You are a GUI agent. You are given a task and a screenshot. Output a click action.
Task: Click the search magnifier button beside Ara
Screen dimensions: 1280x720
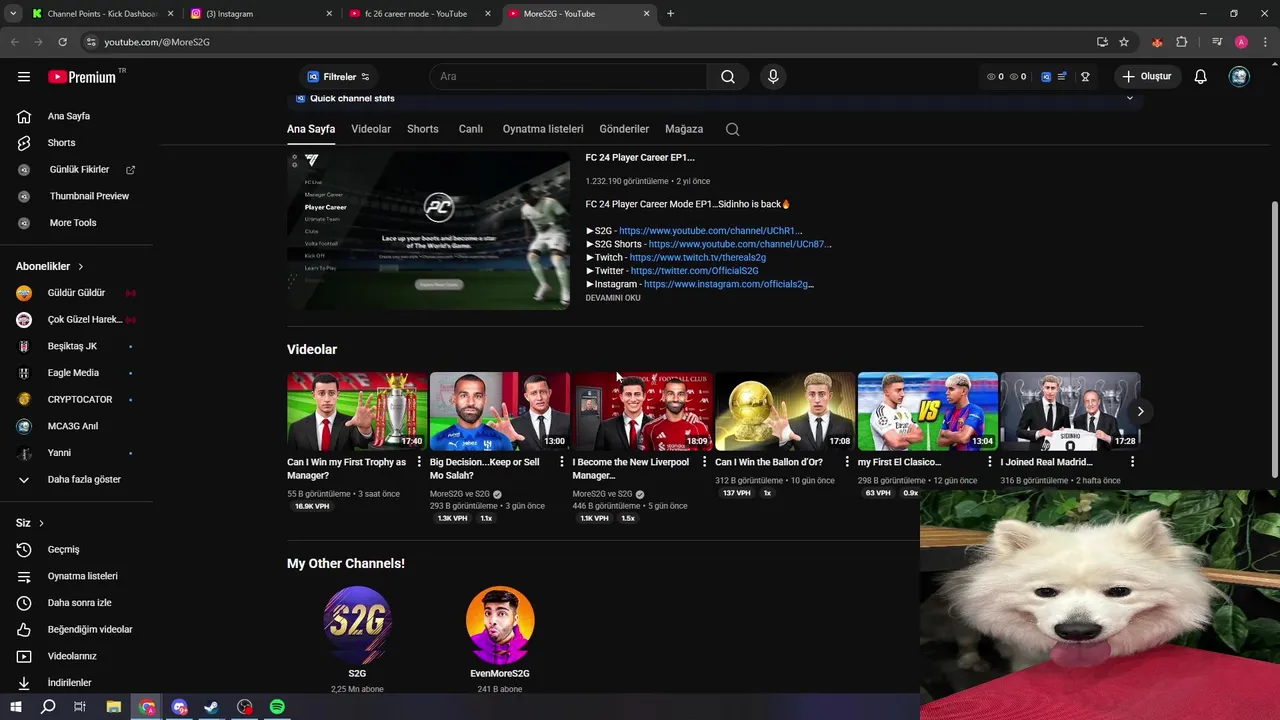click(728, 77)
